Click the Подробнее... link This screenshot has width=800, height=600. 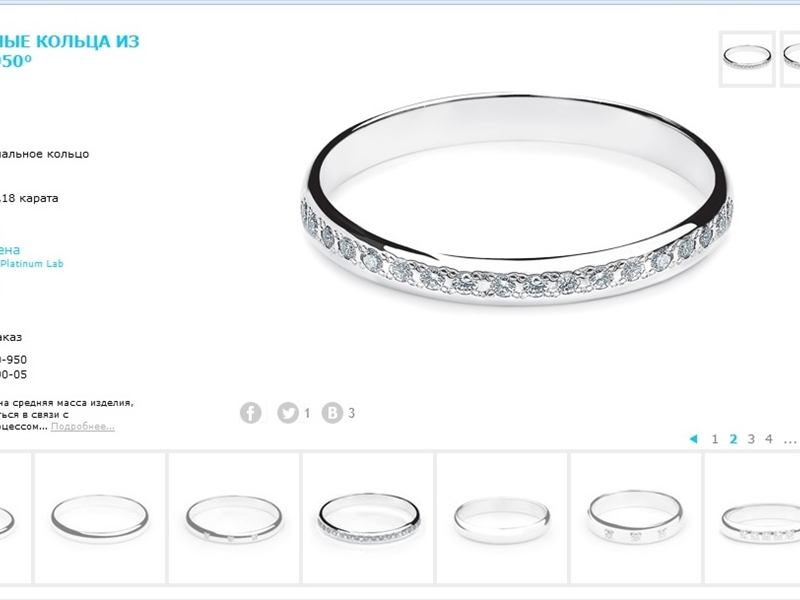tap(83, 427)
